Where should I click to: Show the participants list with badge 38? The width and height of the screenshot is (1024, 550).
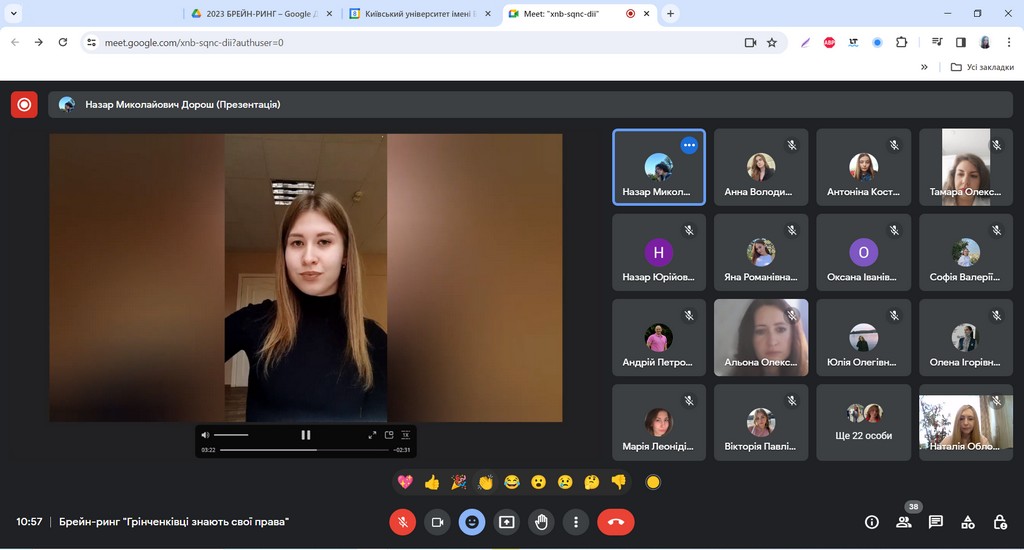904,522
